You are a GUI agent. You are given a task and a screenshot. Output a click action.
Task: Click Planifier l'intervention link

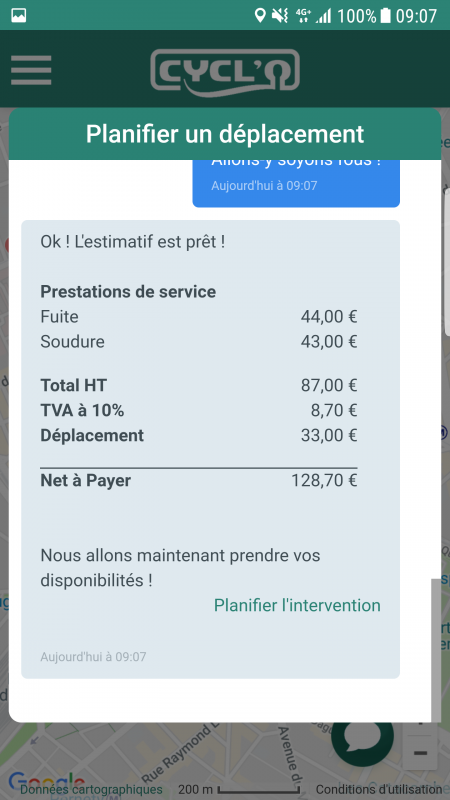tap(297, 605)
